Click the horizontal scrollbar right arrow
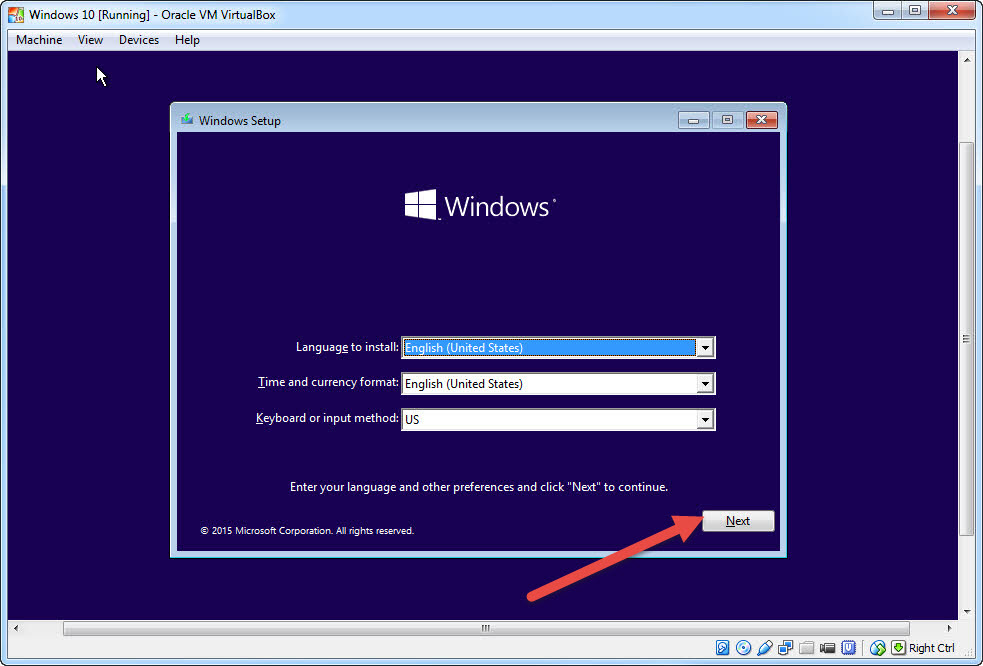Viewport: 983px width, 666px height. pyautogui.click(x=949, y=628)
